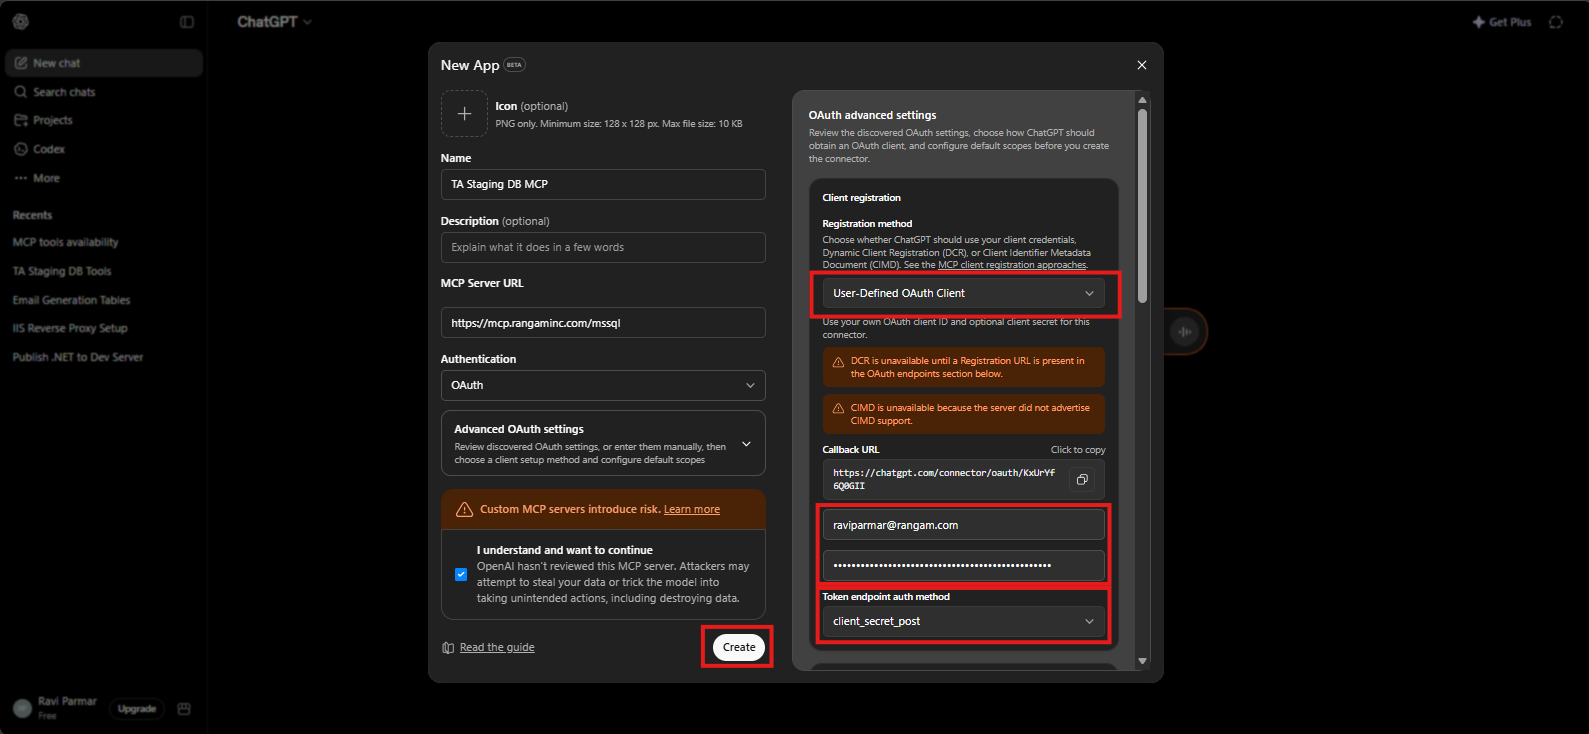
Task: Click the MCP Server URL field
Action: tap(603, 323)
